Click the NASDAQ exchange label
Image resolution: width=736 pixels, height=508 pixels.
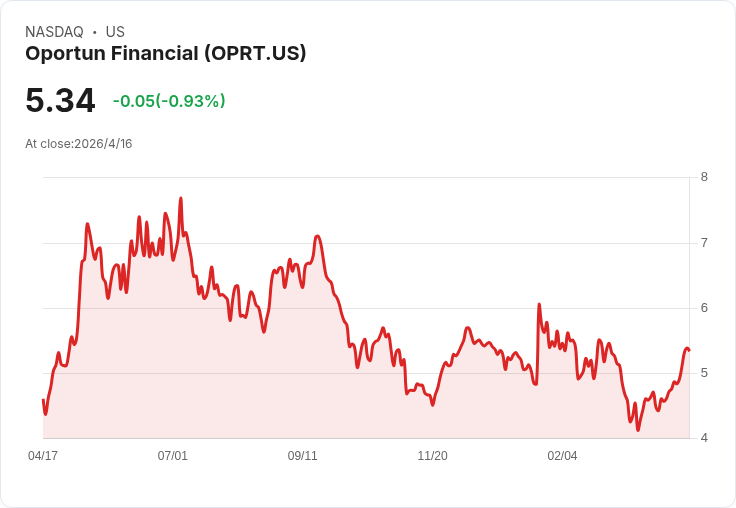(54, 32)
